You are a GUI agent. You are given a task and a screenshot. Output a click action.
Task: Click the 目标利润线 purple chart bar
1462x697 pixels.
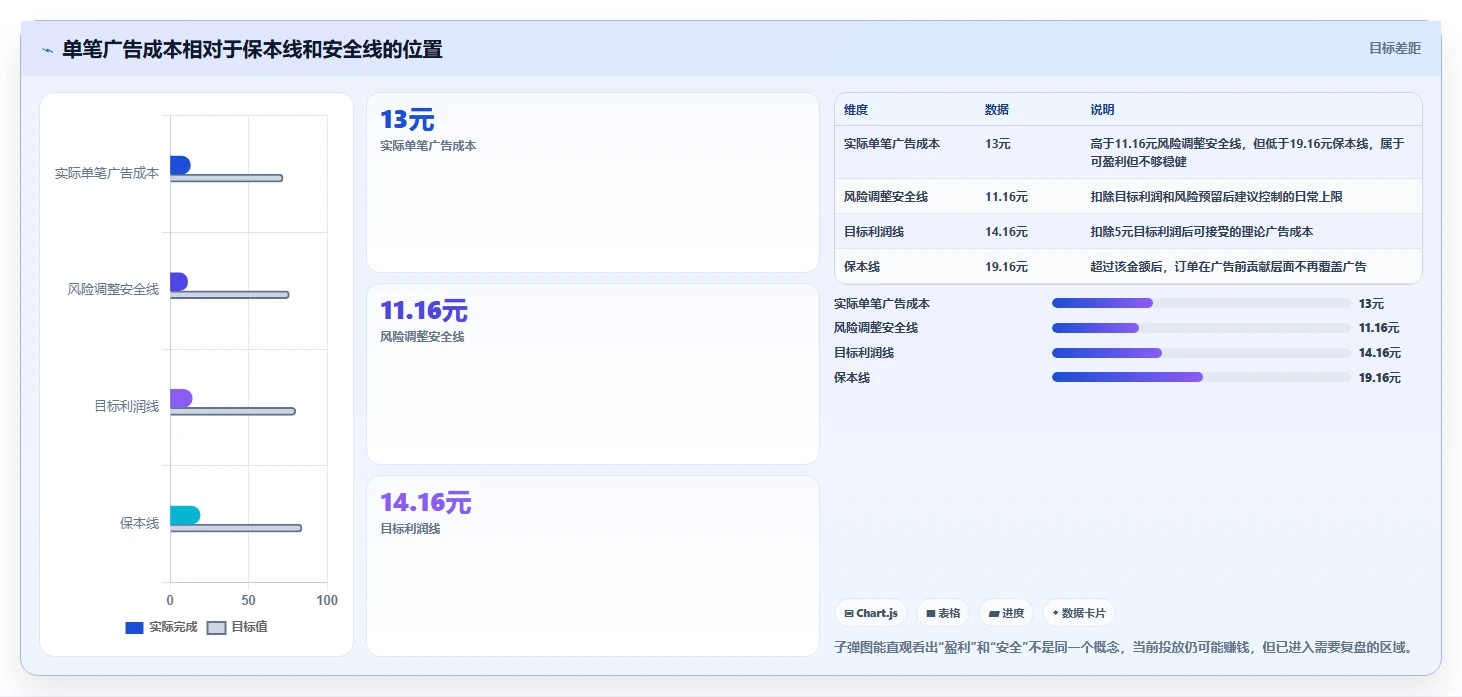click(181, 398)
